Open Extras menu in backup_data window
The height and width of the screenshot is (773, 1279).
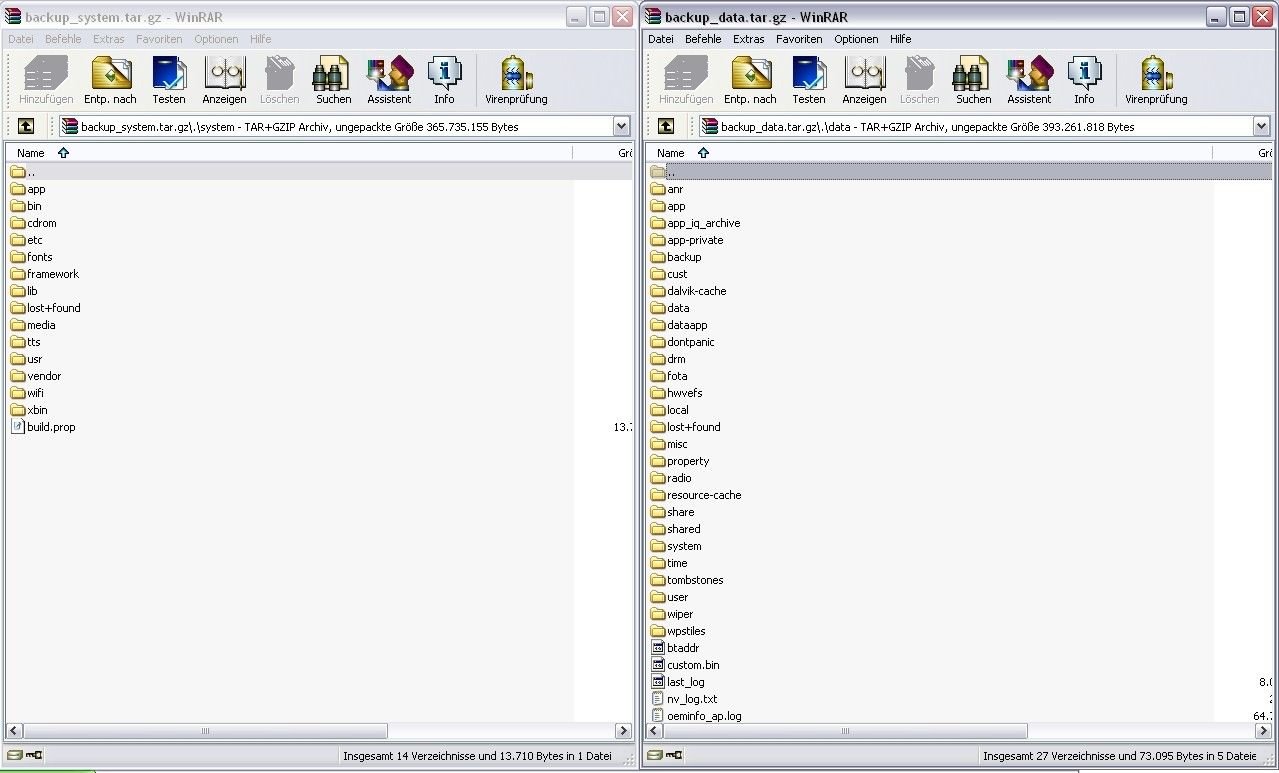(x=749, y=39)
